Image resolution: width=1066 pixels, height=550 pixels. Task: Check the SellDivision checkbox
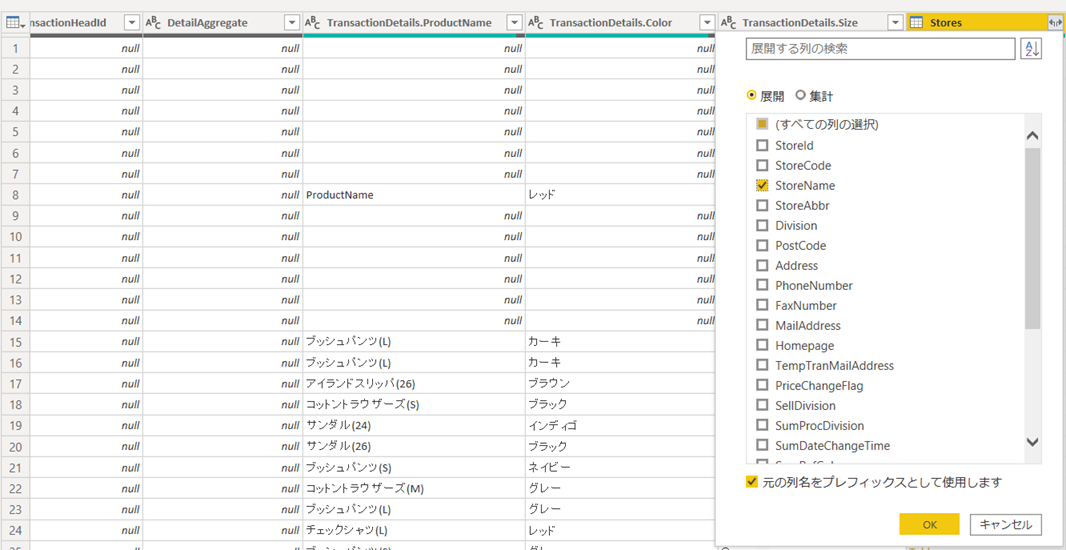(x=762, y=406)
